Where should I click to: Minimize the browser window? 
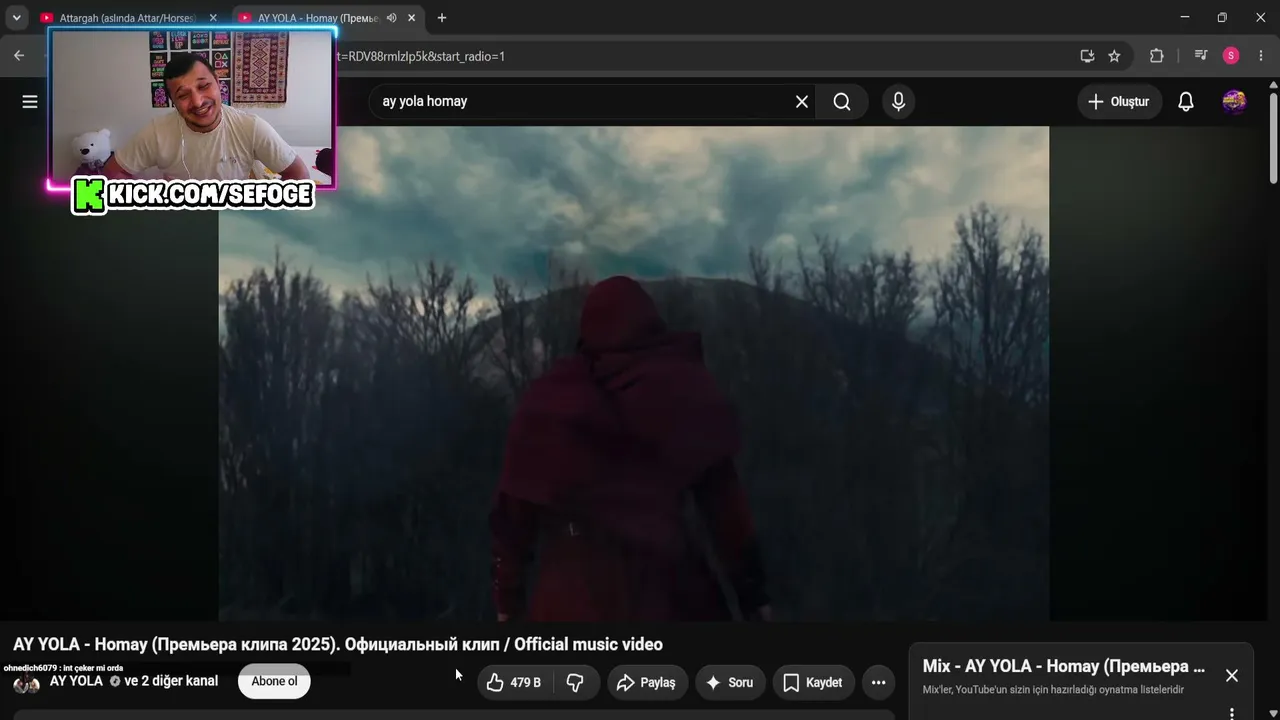pyautogui.click(x=1185, y=18)
